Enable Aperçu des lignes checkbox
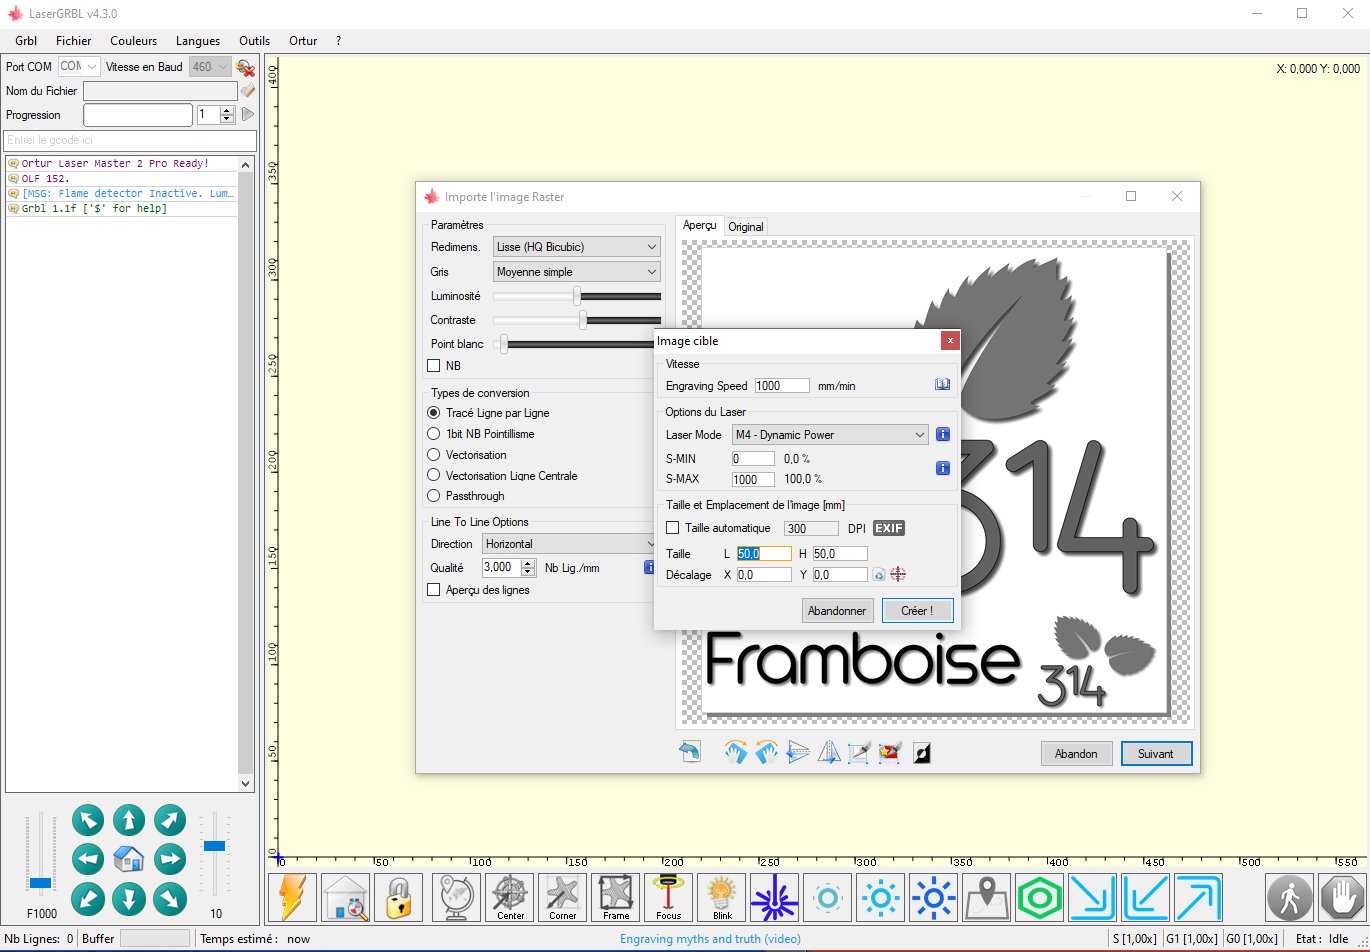 (434, 590)
